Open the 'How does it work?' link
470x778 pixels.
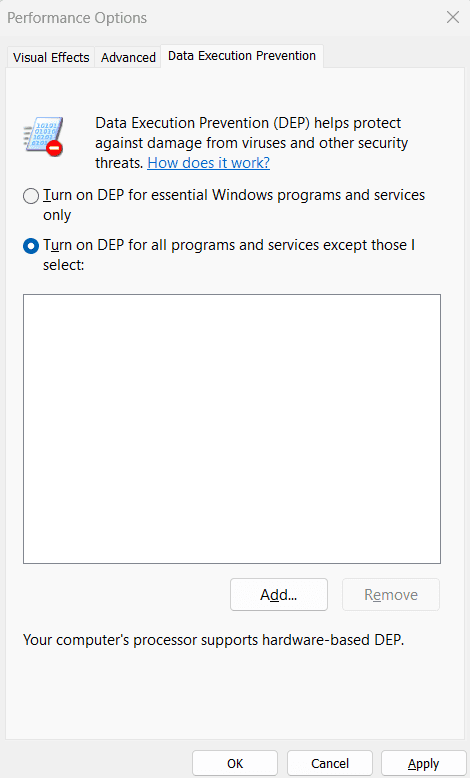pos(208,163)
